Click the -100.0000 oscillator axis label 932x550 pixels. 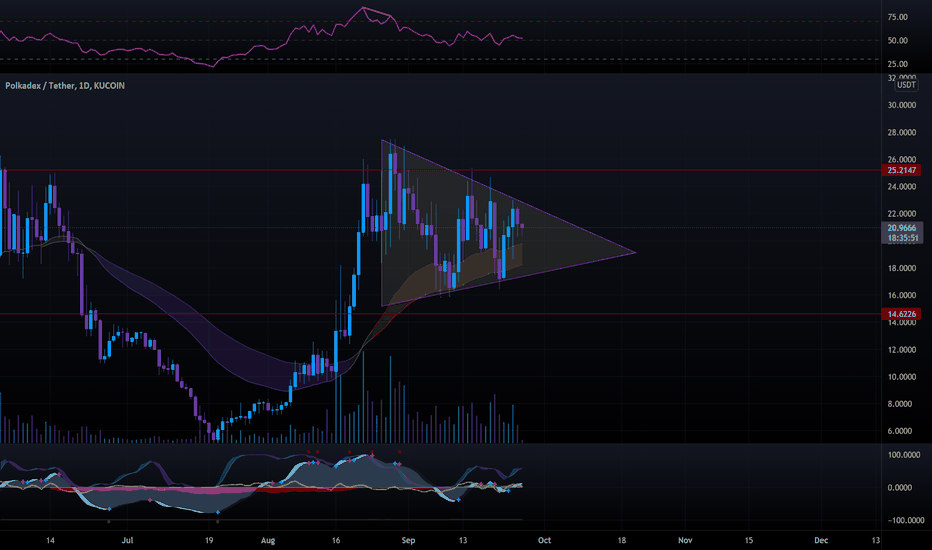coord(905,520)
